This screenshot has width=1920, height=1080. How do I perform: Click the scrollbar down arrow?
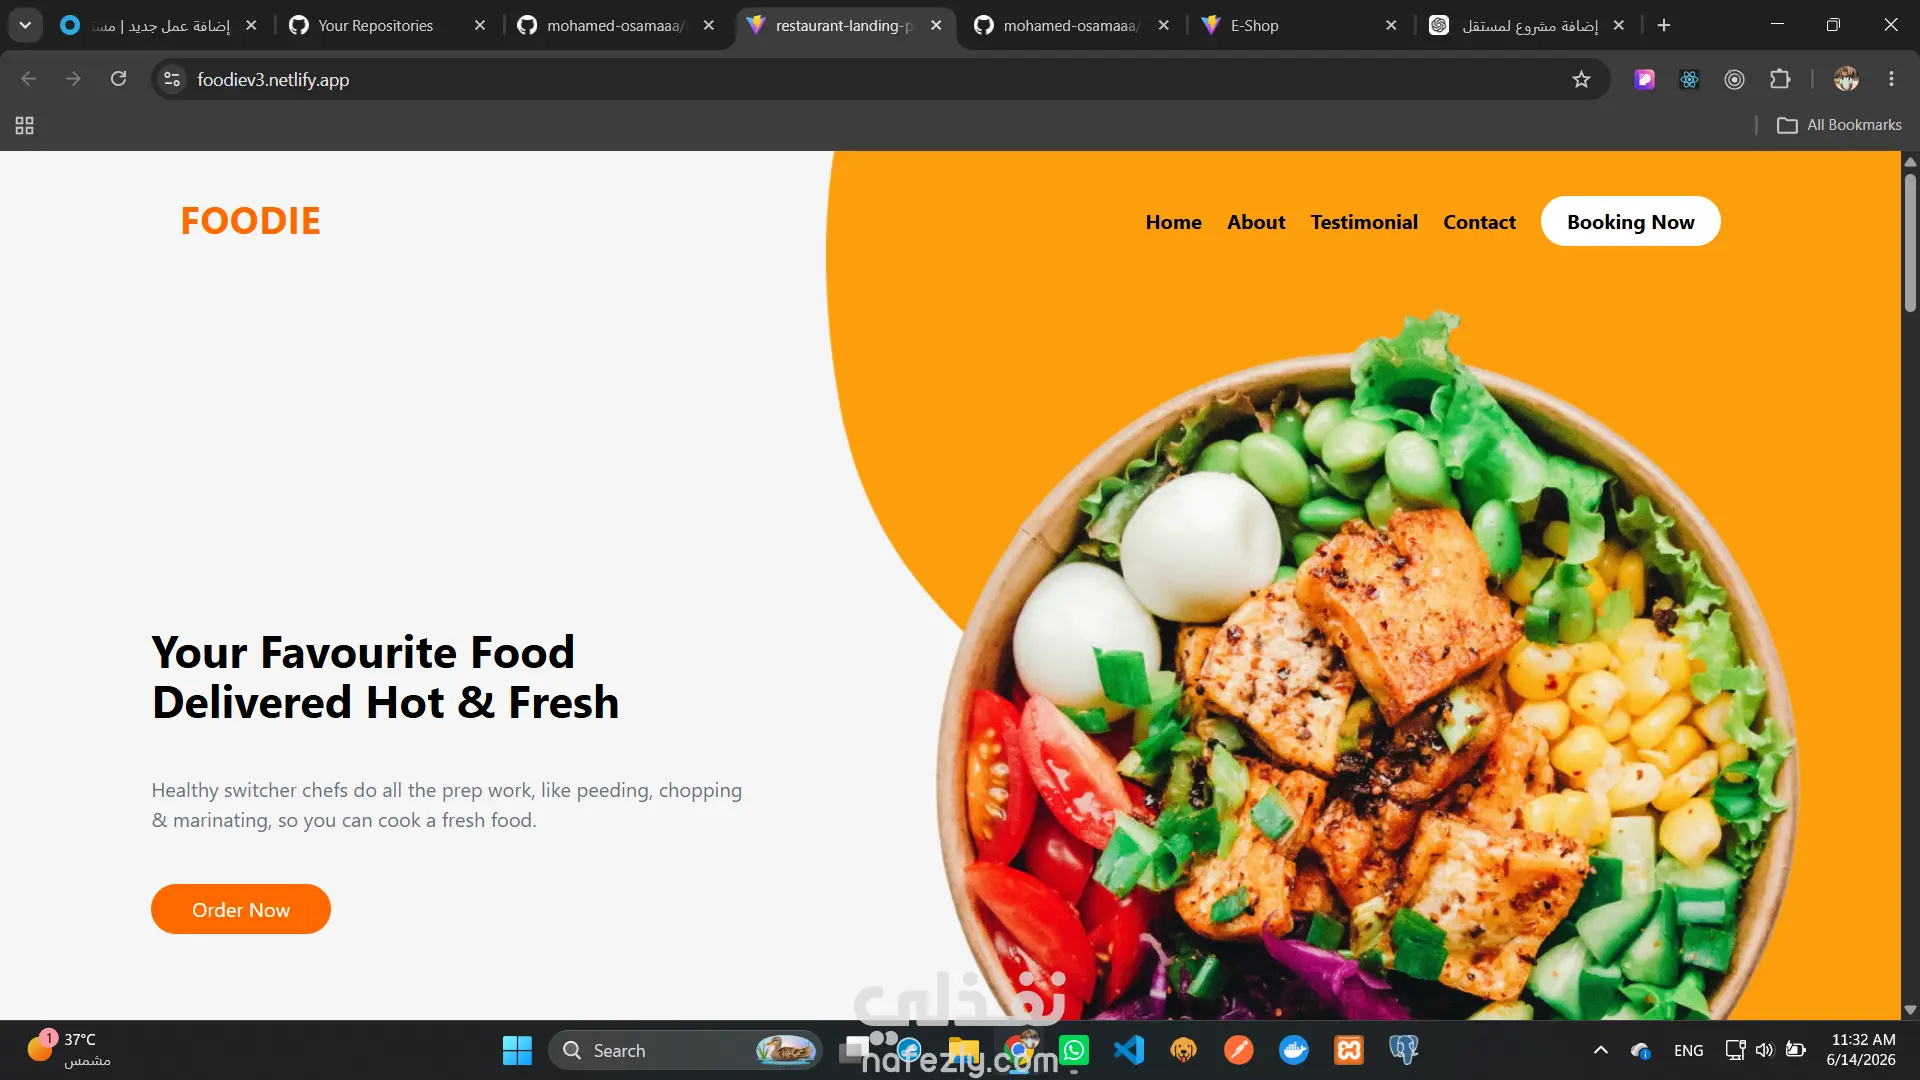click(1910, 1010)
